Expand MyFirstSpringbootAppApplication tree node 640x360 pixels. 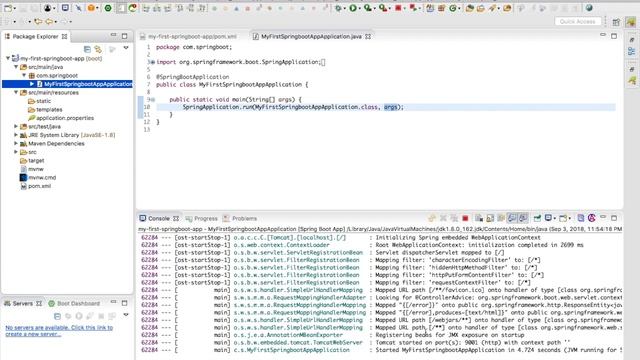32,84
